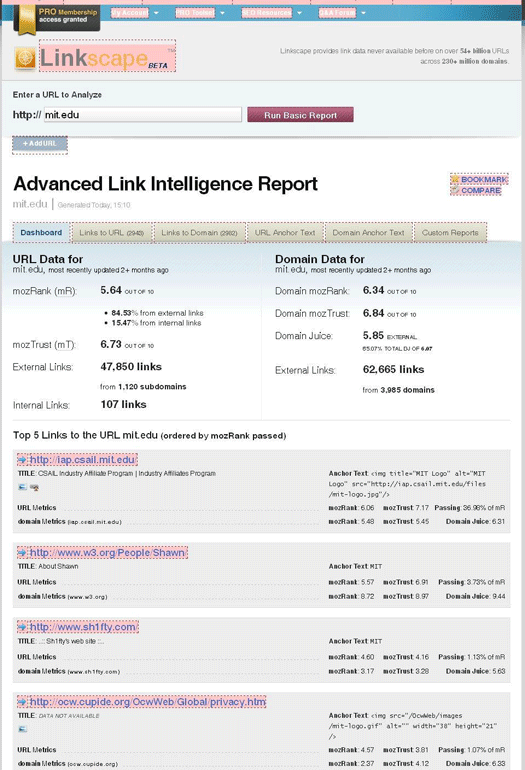Viewport: 525px width, 770px height.
Task: Click the star icon beside BOOKMARK
Action: (x=455, y=179)
